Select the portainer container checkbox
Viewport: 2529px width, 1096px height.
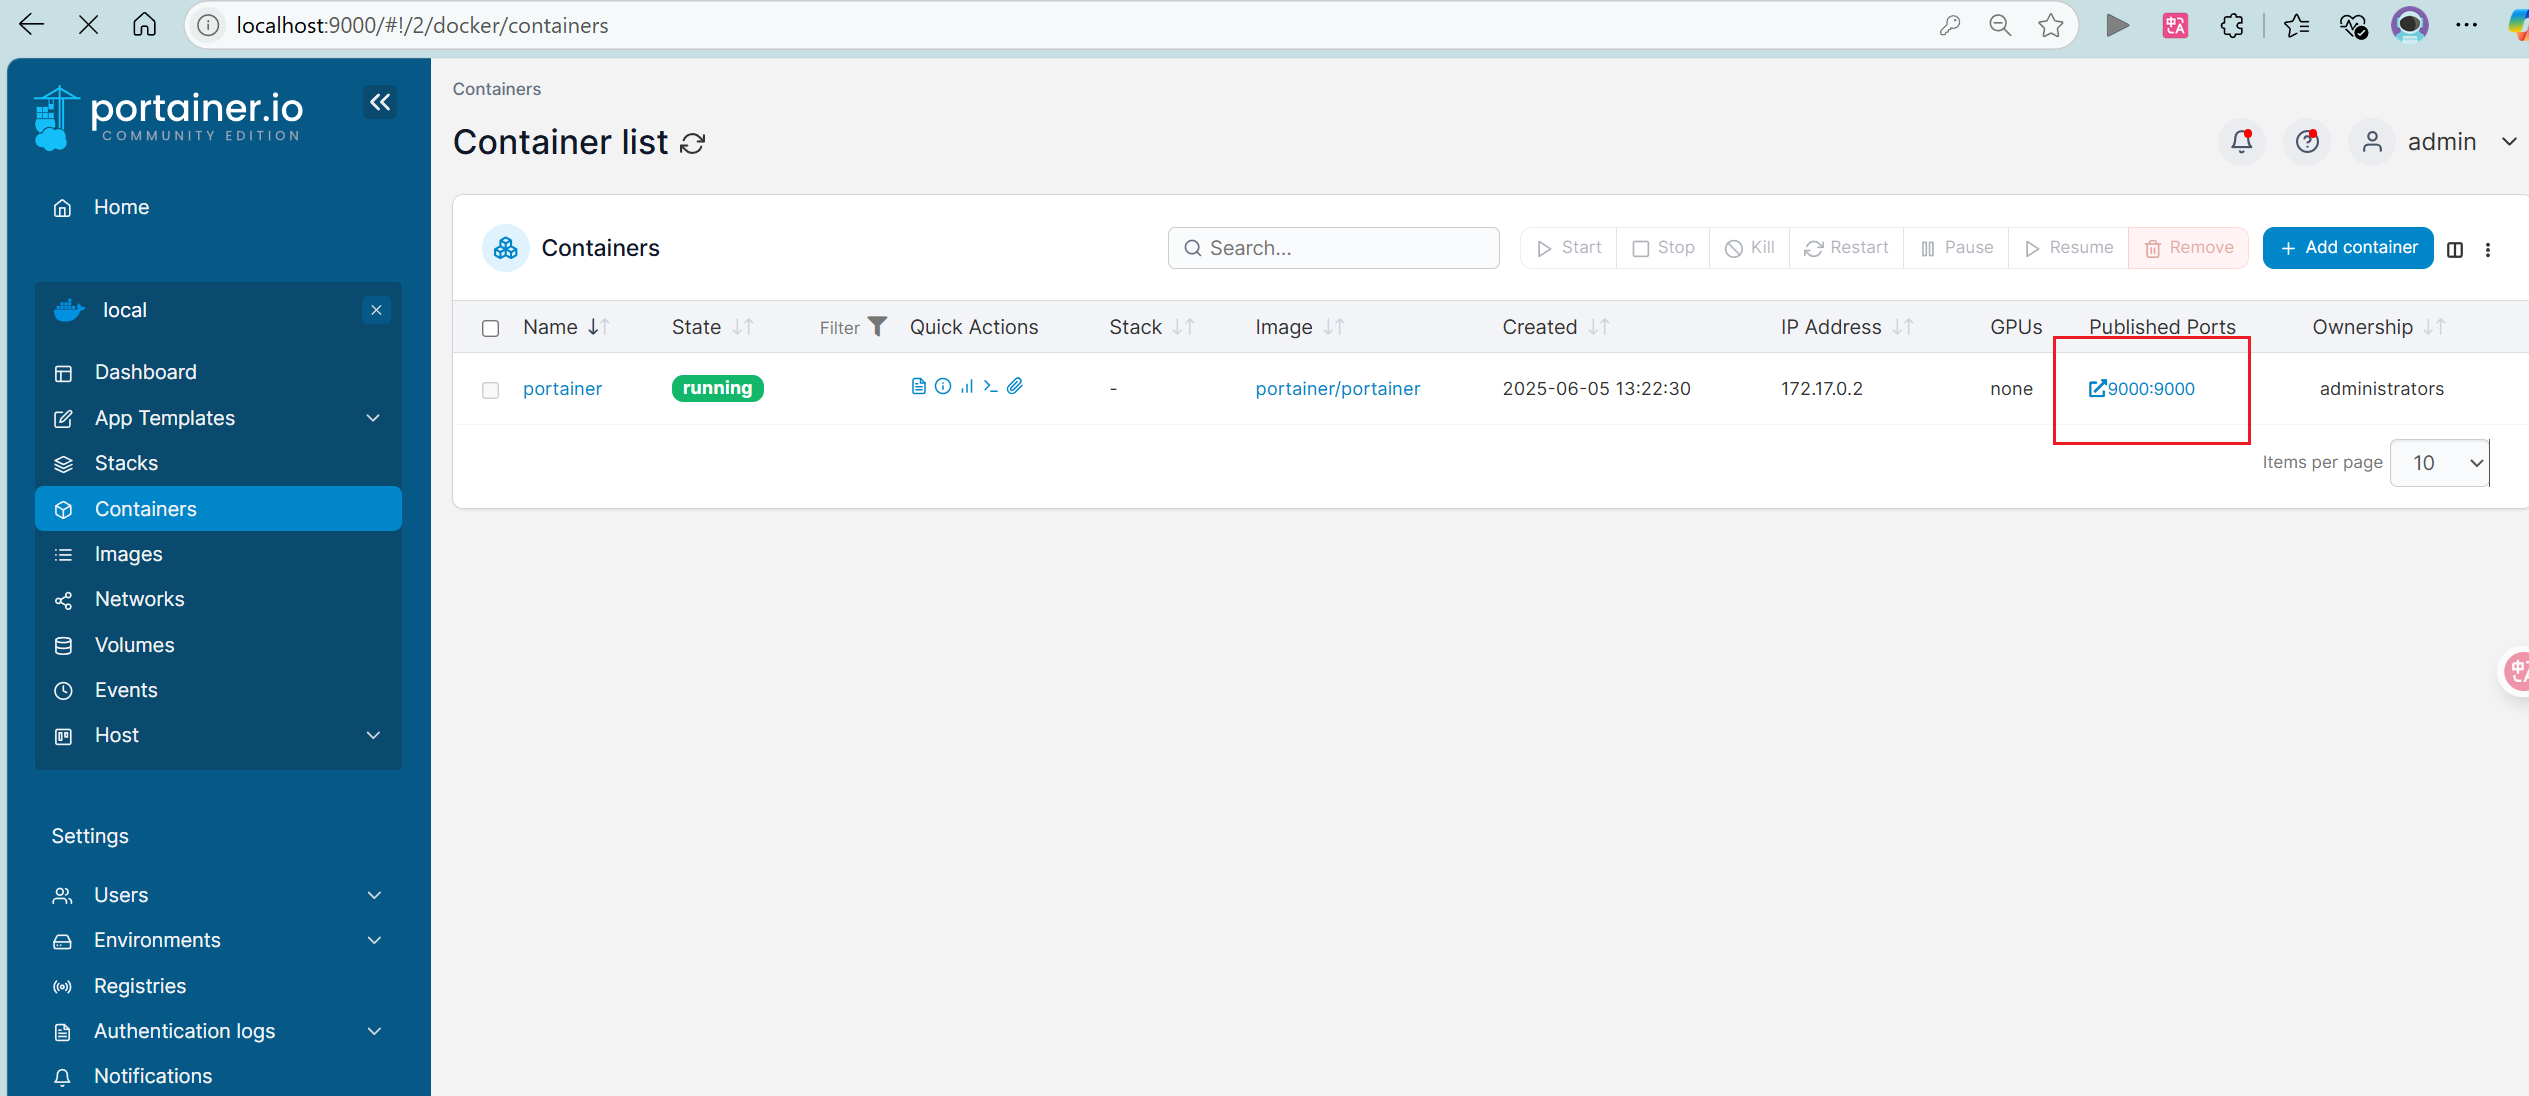490,390
